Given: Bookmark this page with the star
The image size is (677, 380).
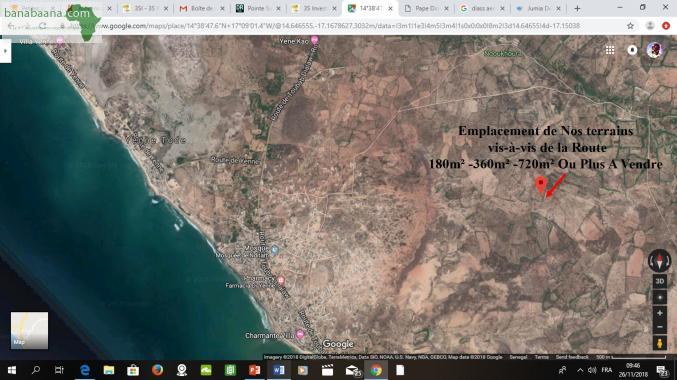Looking at the screenshot, I should (630, 26).
